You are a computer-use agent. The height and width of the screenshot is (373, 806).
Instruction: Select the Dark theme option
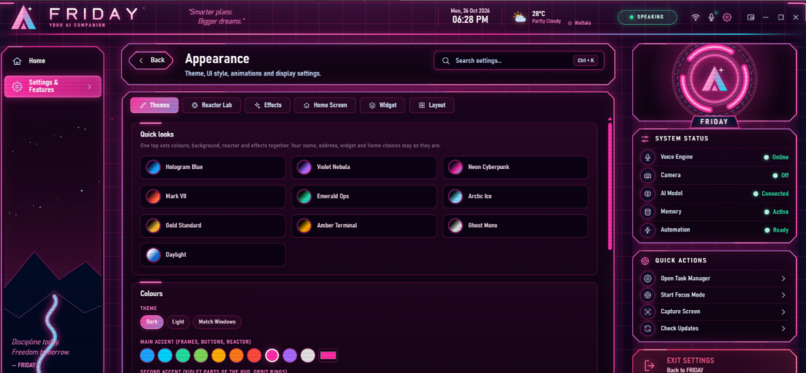[152, 322]
